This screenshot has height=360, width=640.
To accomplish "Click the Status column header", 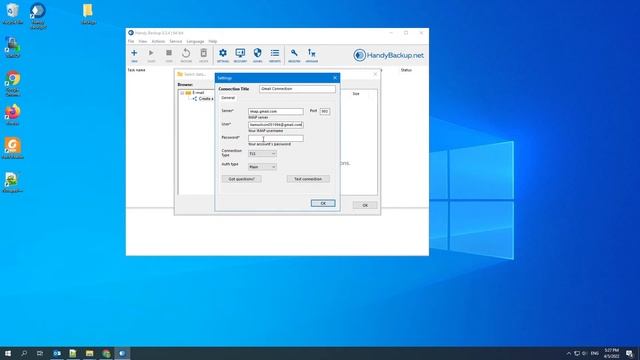I will (406, 70).
